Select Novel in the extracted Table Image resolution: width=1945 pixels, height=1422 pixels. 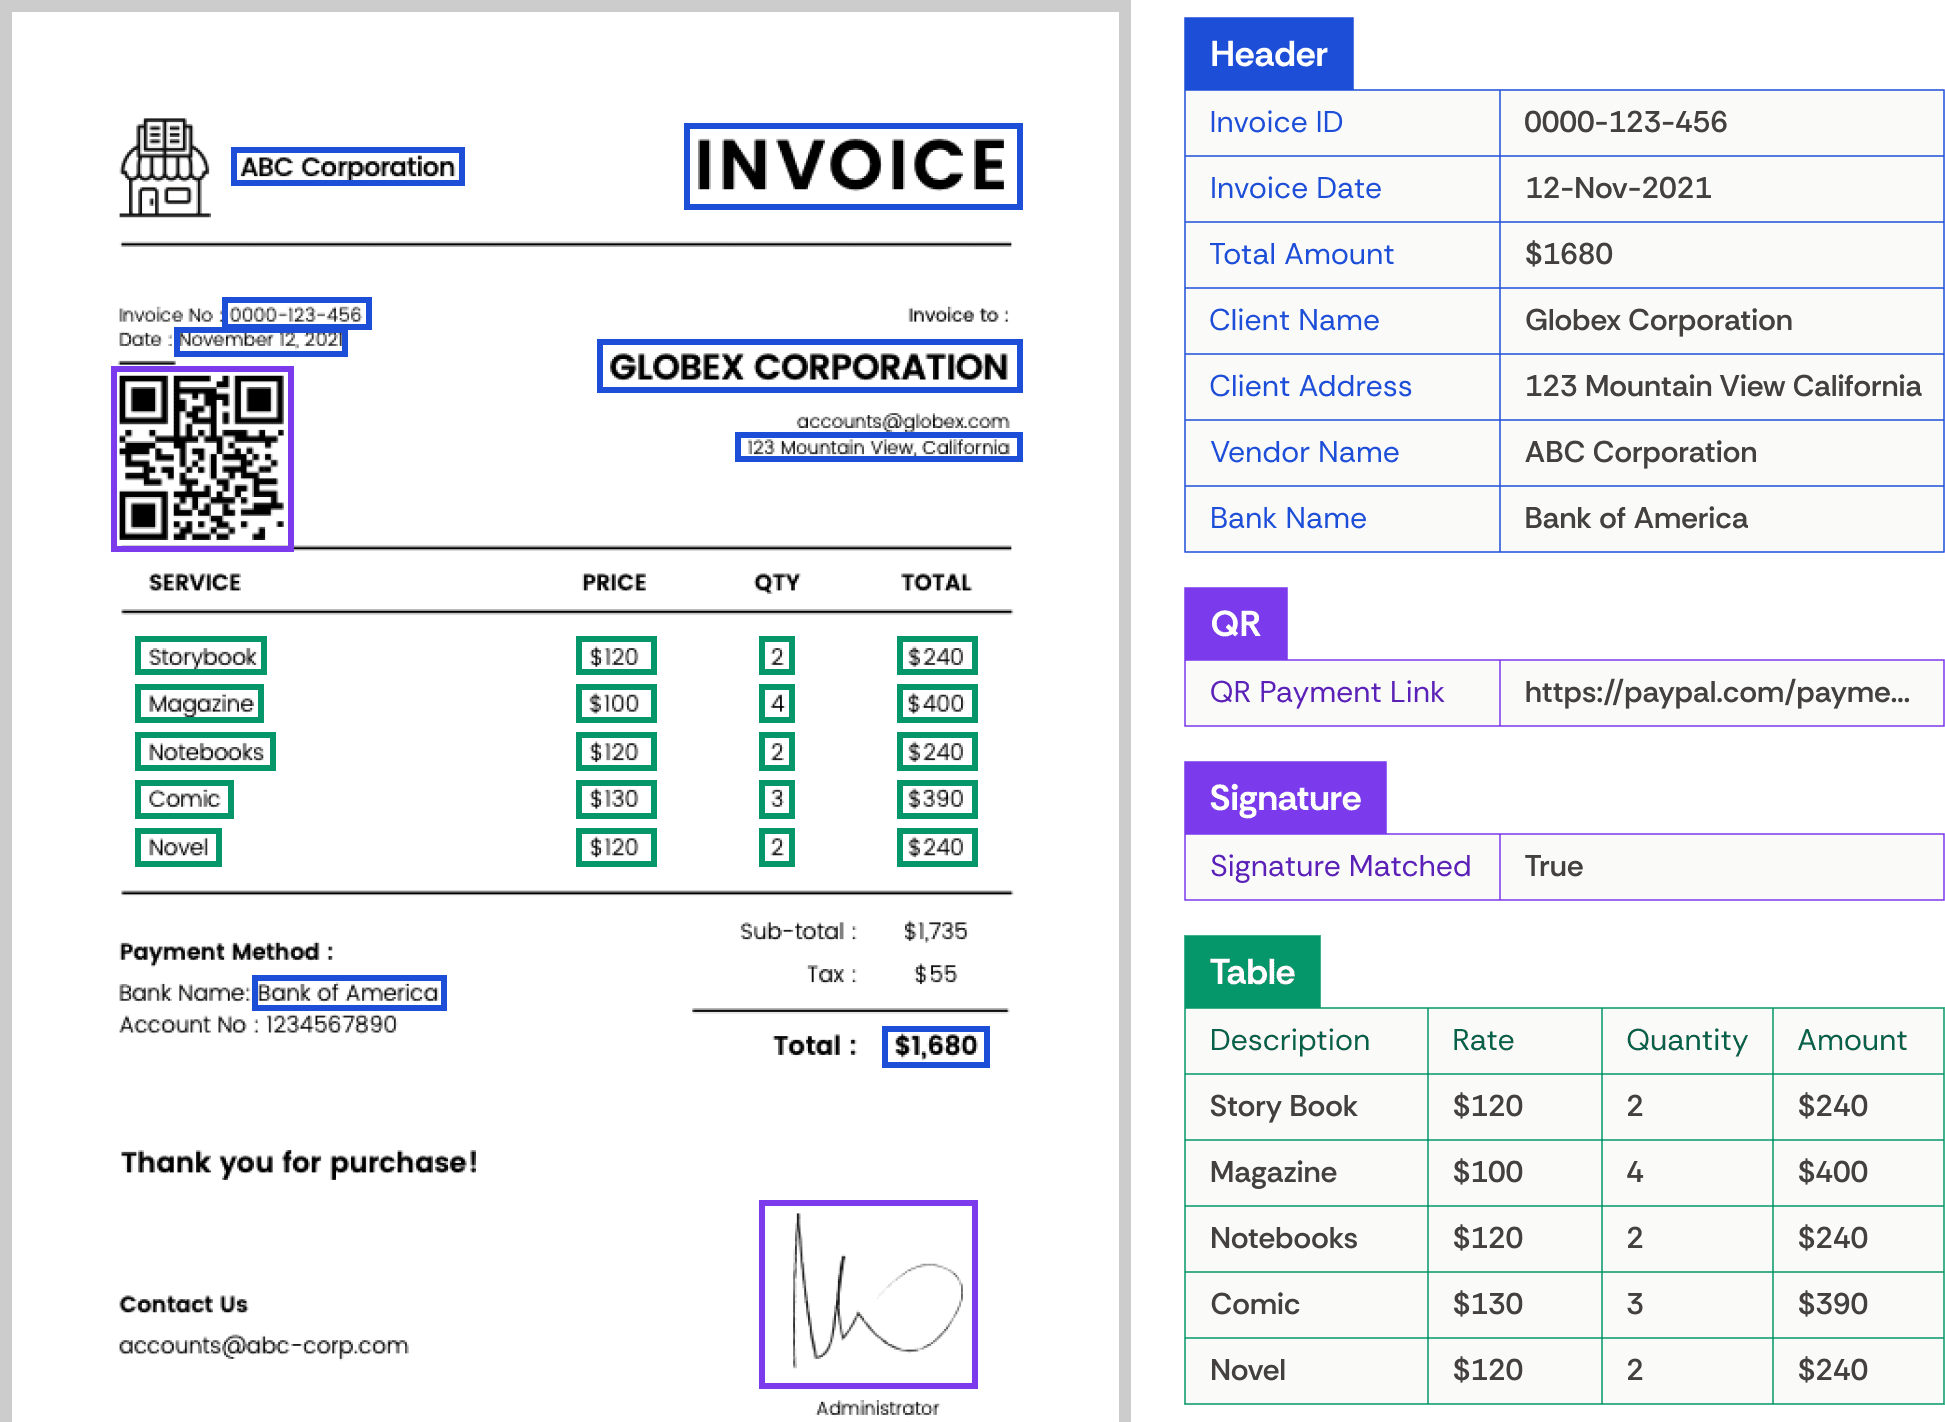coord(1248,1370)
